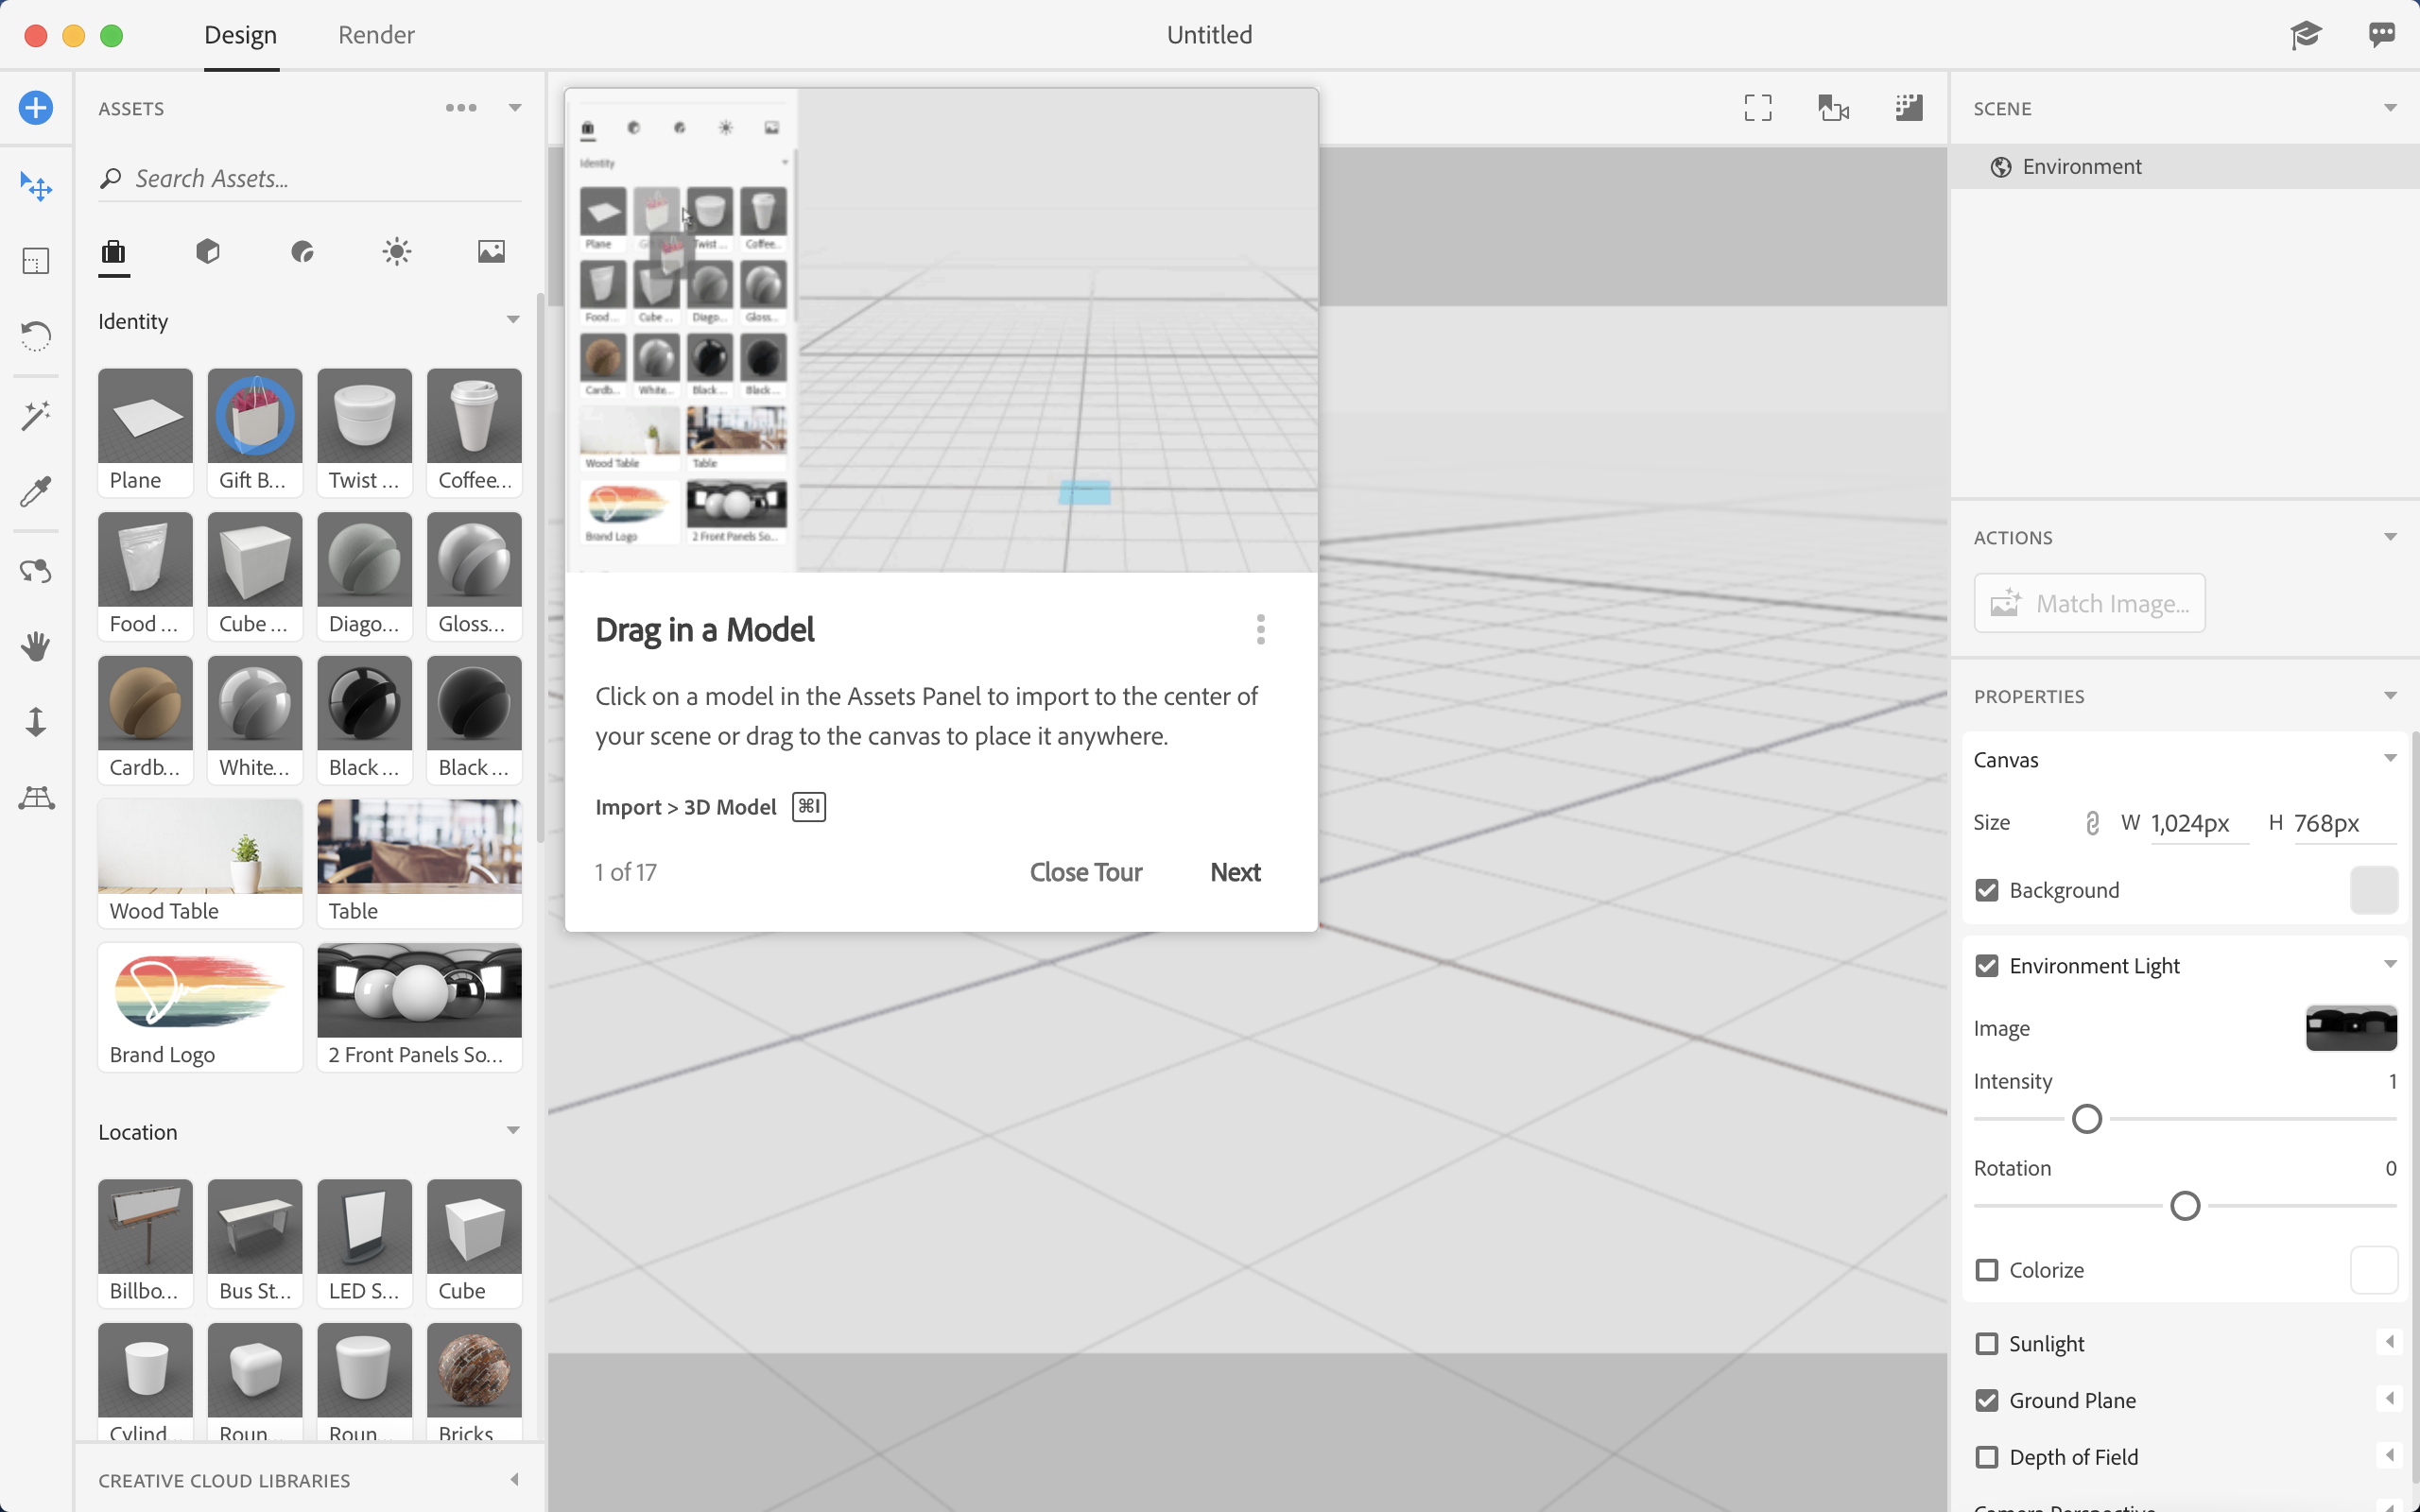Select the Eyedropper sampler tool
The height and width of the screenshot is (1512, 2420).
coord(36,491)
